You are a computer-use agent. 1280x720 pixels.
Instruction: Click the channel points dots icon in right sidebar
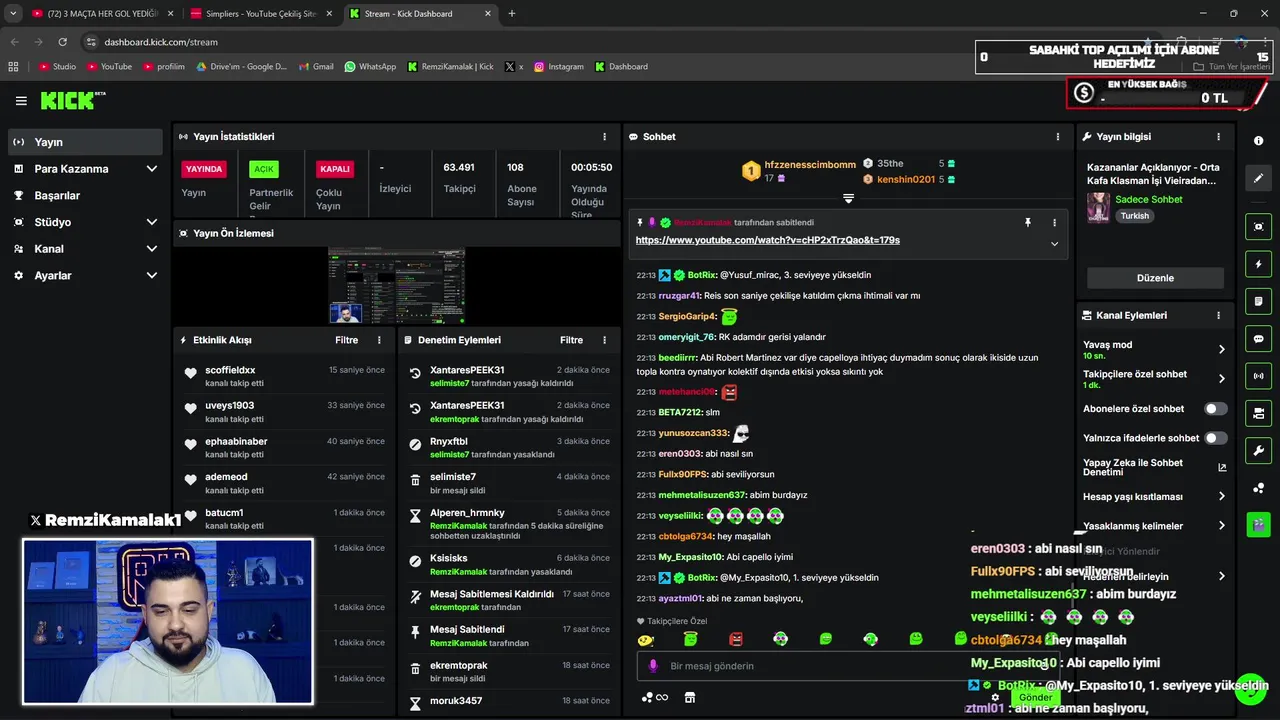(x=1259, y=488)
